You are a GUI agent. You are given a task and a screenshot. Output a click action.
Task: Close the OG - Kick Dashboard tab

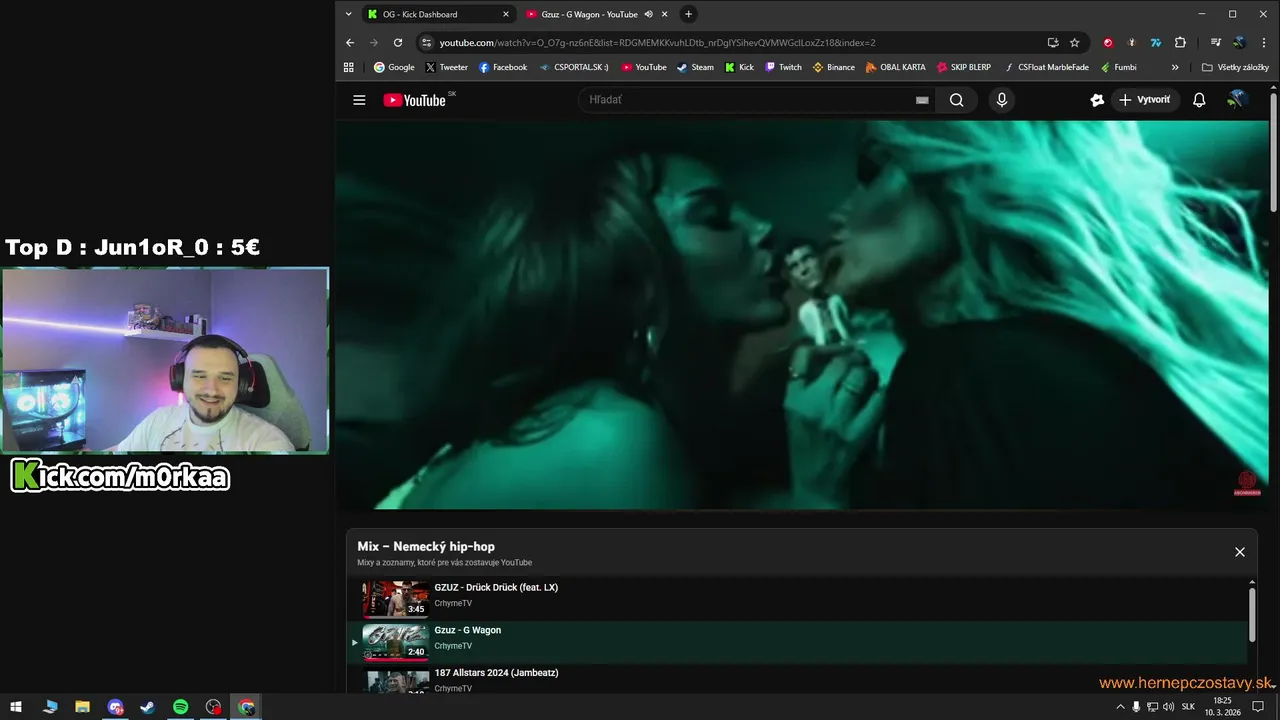[x=505, y=14]
